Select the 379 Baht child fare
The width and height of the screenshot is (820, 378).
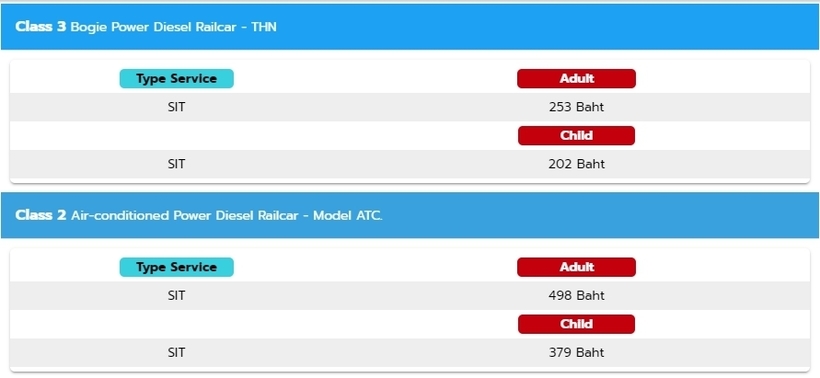pyautogui.click(x=576, y=353)
